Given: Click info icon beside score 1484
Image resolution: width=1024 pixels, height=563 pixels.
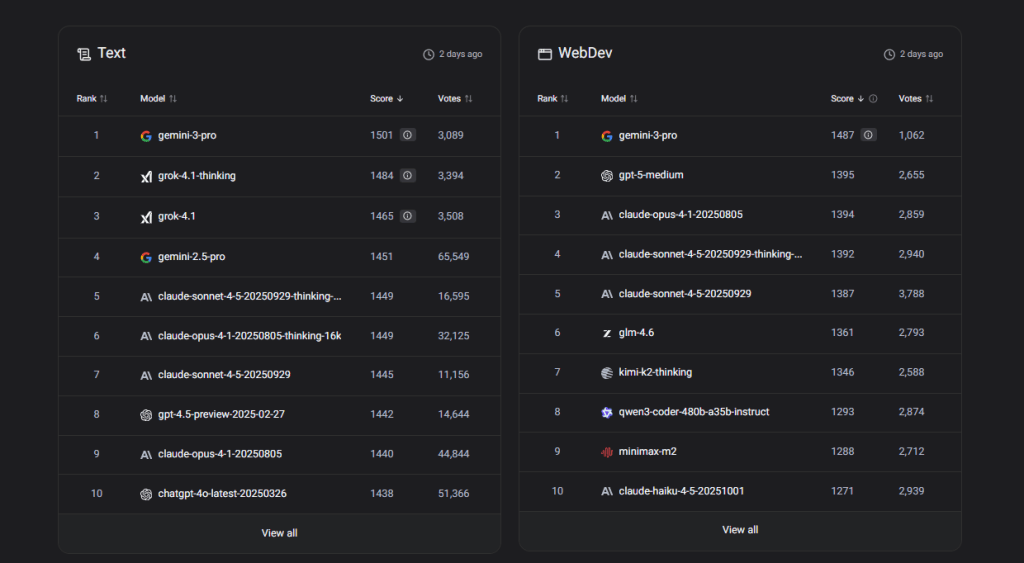Looking at the screenshot, I should pyautogui.click(x=408, y=176).
